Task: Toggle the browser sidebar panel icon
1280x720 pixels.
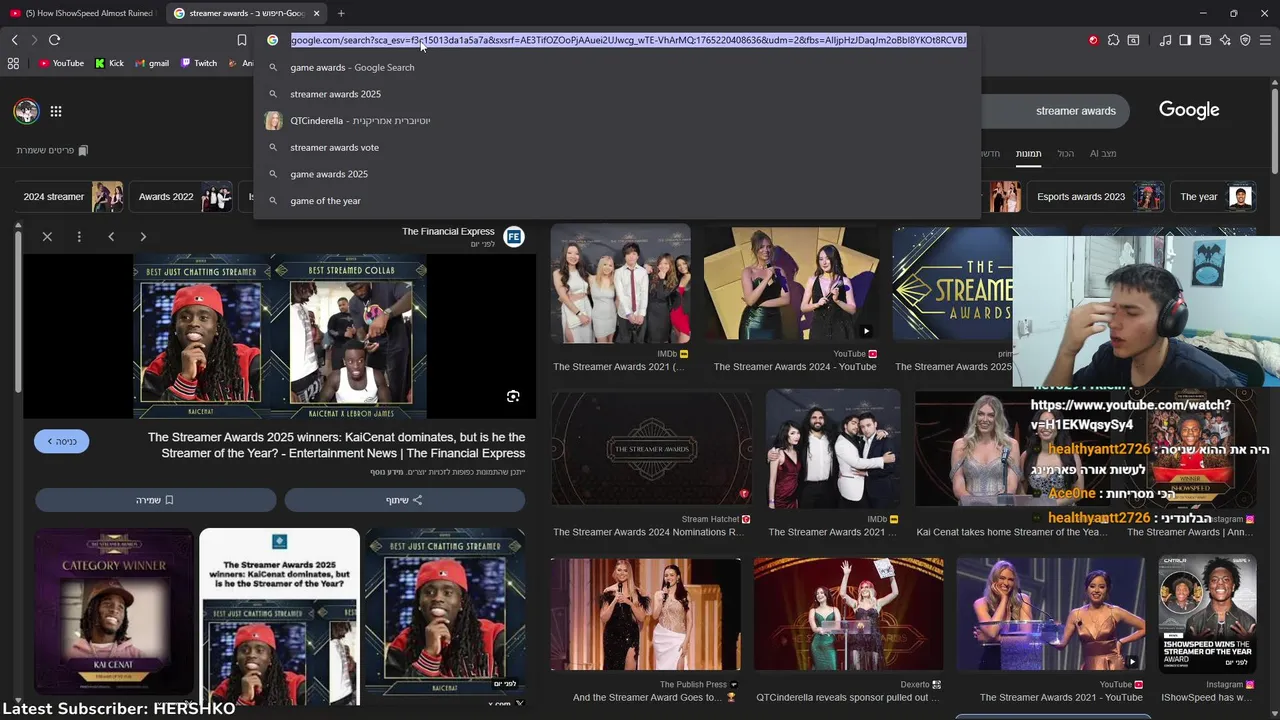Action: (x=1185, y=40)
